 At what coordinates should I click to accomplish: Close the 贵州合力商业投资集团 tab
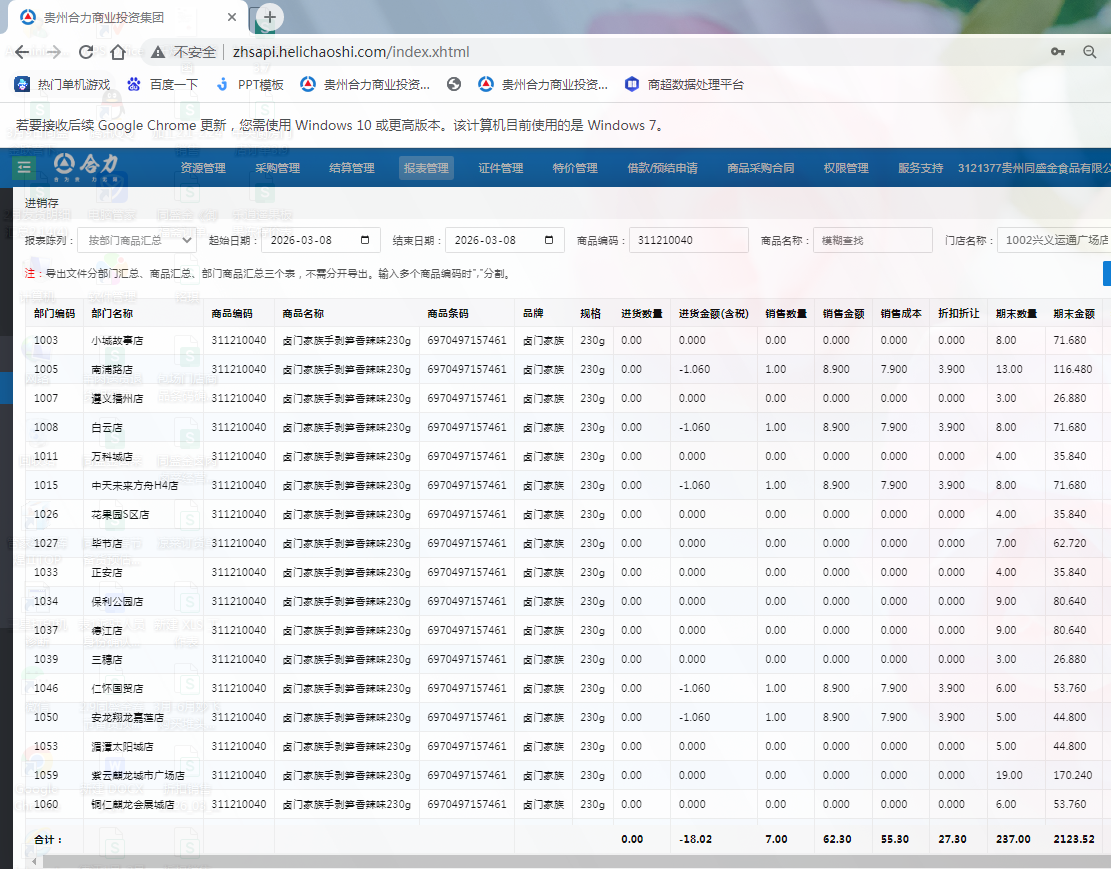(x=231, y=18)
